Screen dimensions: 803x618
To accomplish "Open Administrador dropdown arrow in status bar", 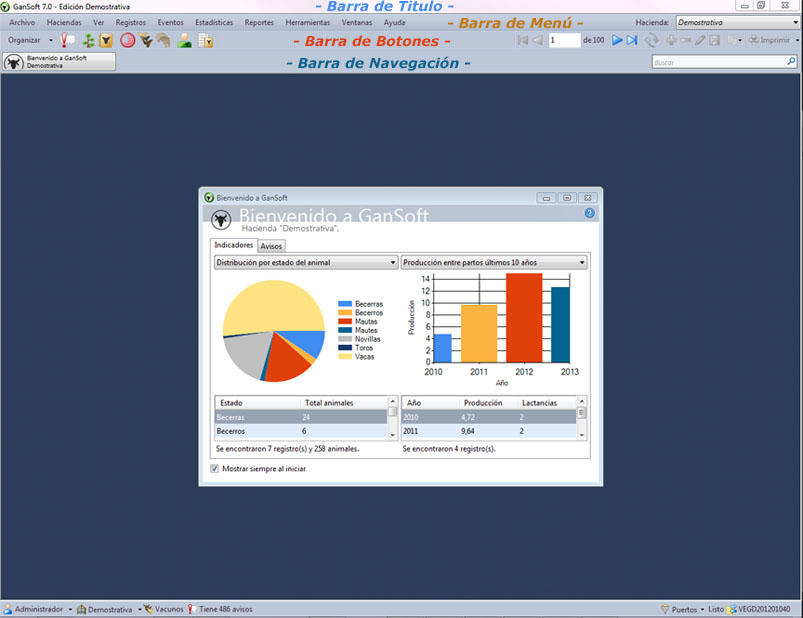I will point(70,609).
